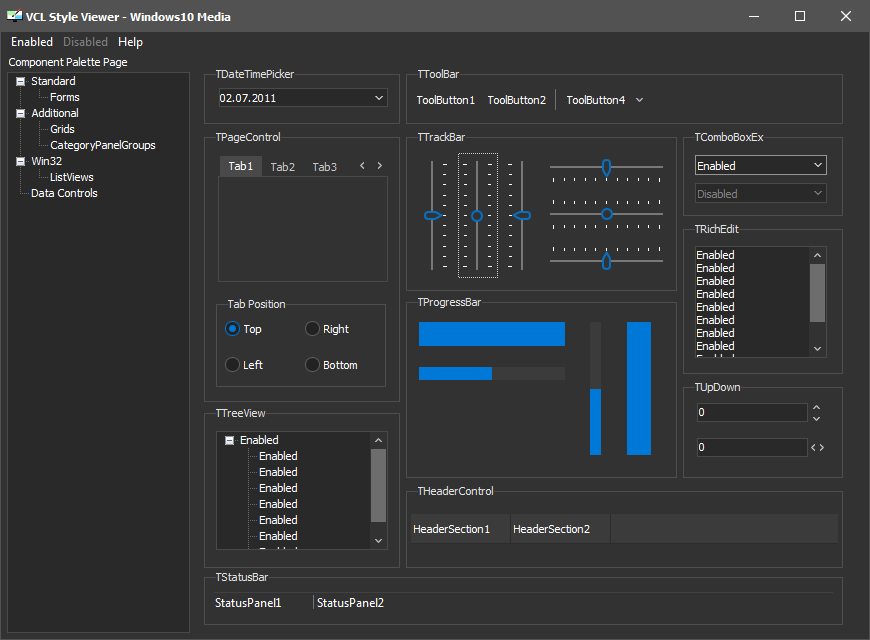Open the date picker dropdown showing 02.07.2011
This screenshot has height=640, width=870.
pos(379,98)
